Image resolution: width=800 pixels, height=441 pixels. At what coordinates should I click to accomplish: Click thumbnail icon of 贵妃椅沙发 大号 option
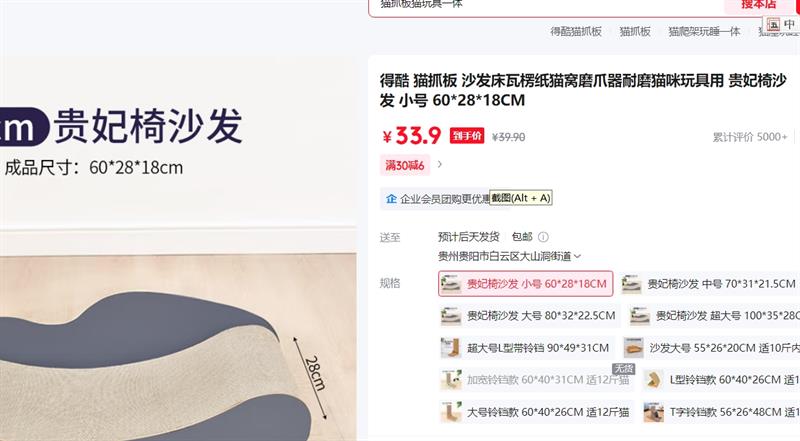(x=451, y=316)
